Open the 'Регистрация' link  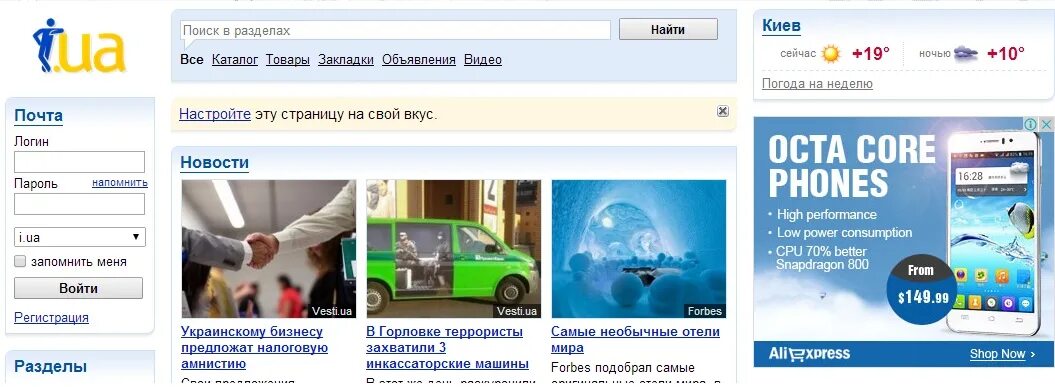tap(51, 318)
